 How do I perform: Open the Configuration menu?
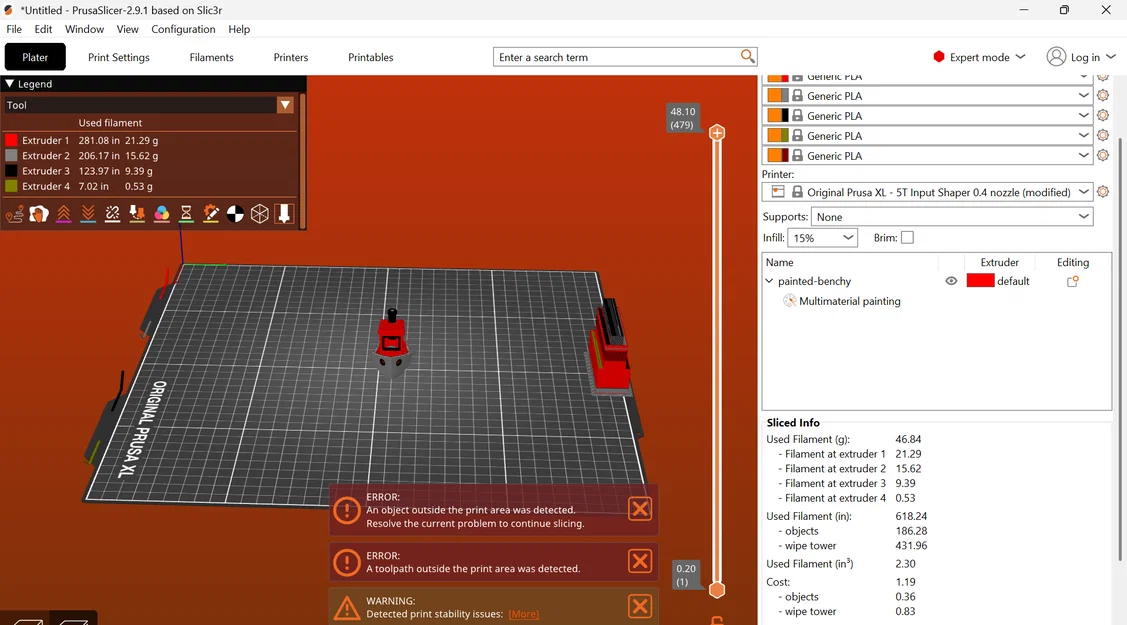183,29
